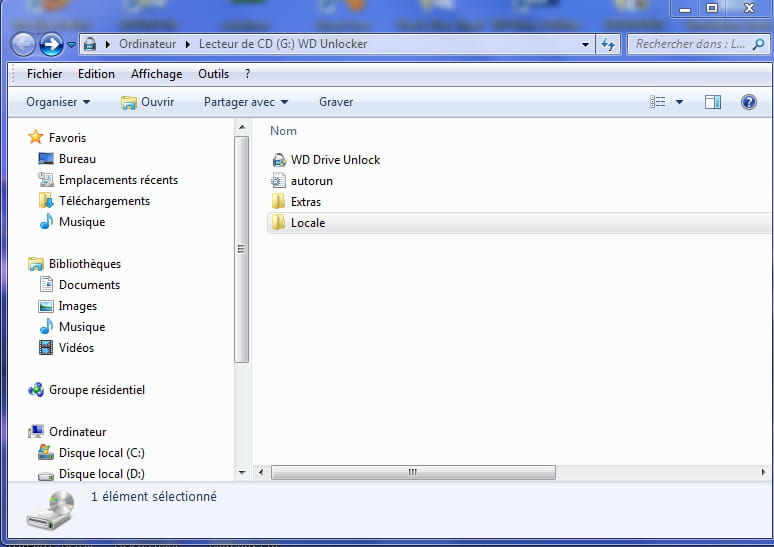Viewport: 774px width, 547px height.
Task: Select Ordinateur in the navigation pane
Action: pyautogui.click(x=68, y=432)
